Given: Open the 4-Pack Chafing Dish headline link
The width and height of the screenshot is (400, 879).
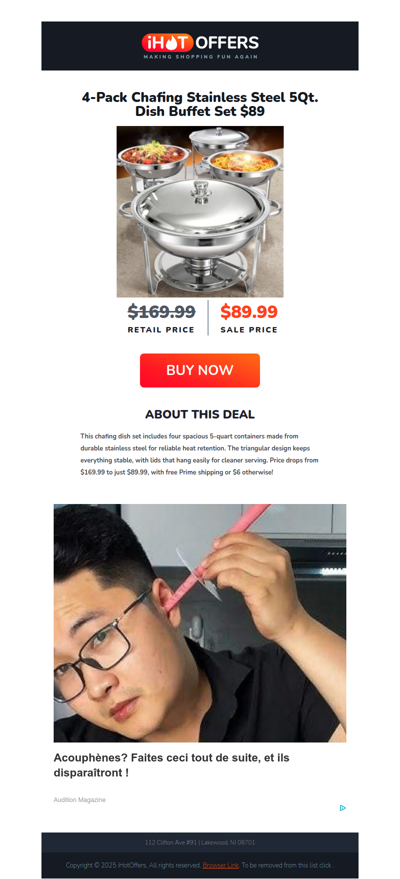Looking at the screenshot, I should pyautogui.click(x=200, y=104).
